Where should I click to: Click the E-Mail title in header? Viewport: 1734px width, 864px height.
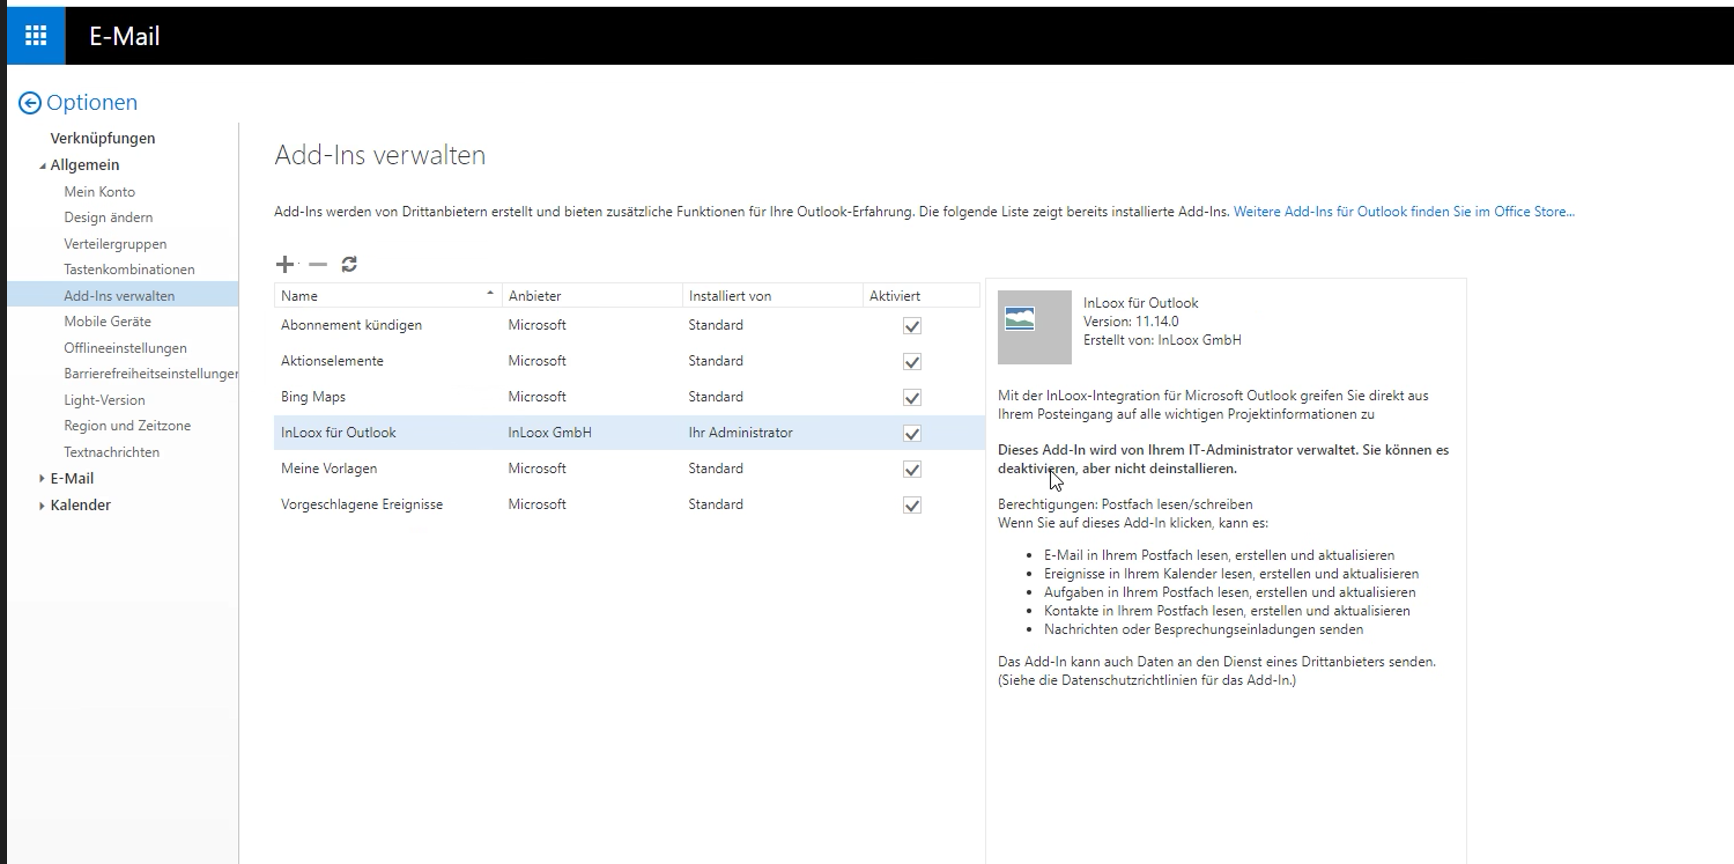click(124, 37)
